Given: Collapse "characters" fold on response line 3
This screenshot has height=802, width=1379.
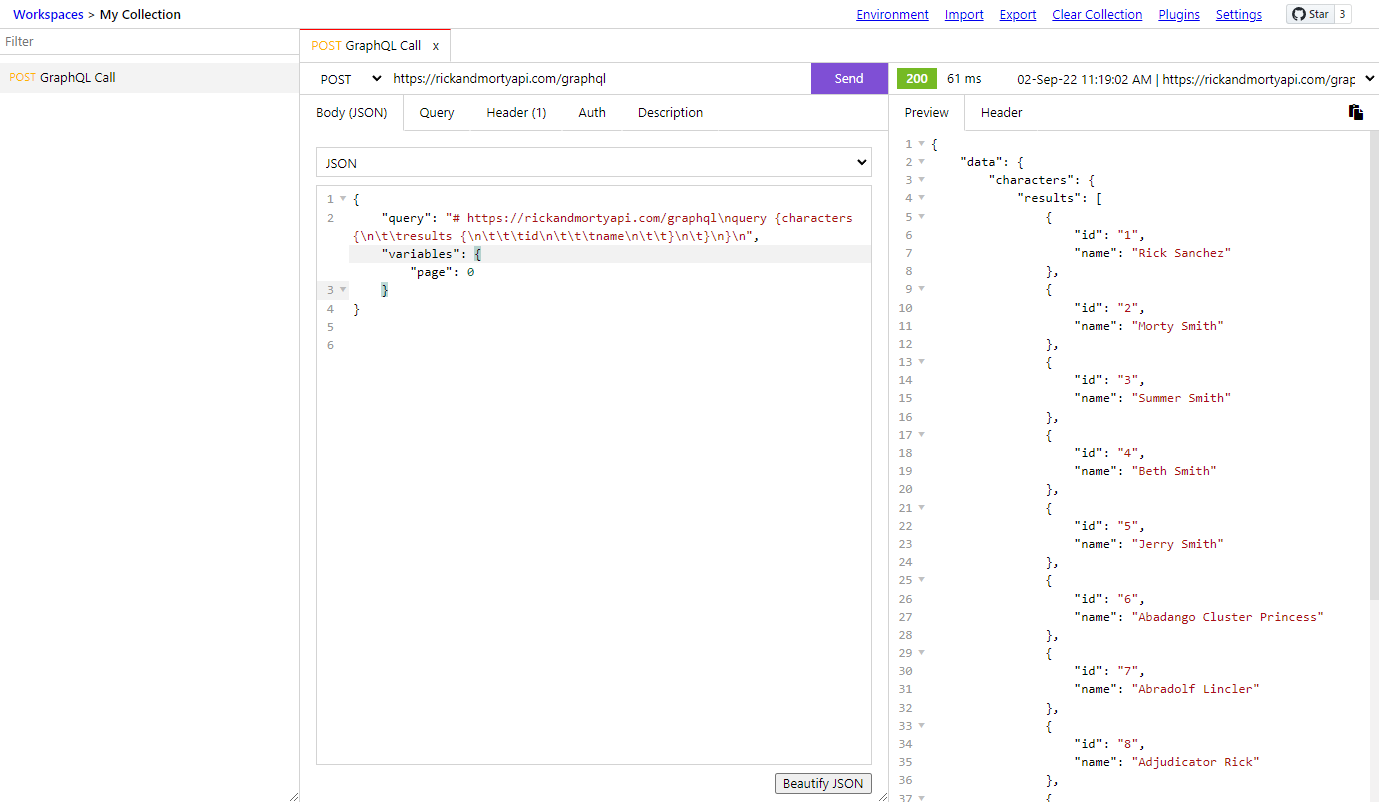Looking at the screenshot, I should coord(921,180).
